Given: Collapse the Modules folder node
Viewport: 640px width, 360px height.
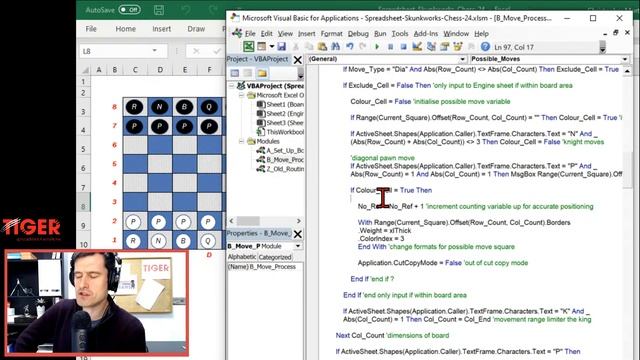Looking at the screenshot, I should (x=241, y=141).
